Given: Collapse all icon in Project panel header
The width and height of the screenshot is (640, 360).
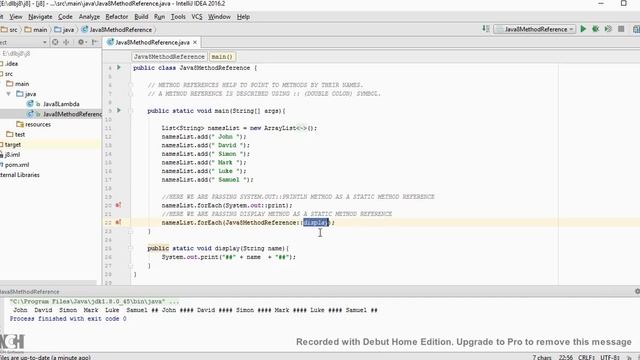Looking at the screenshot, I should 66,42.
